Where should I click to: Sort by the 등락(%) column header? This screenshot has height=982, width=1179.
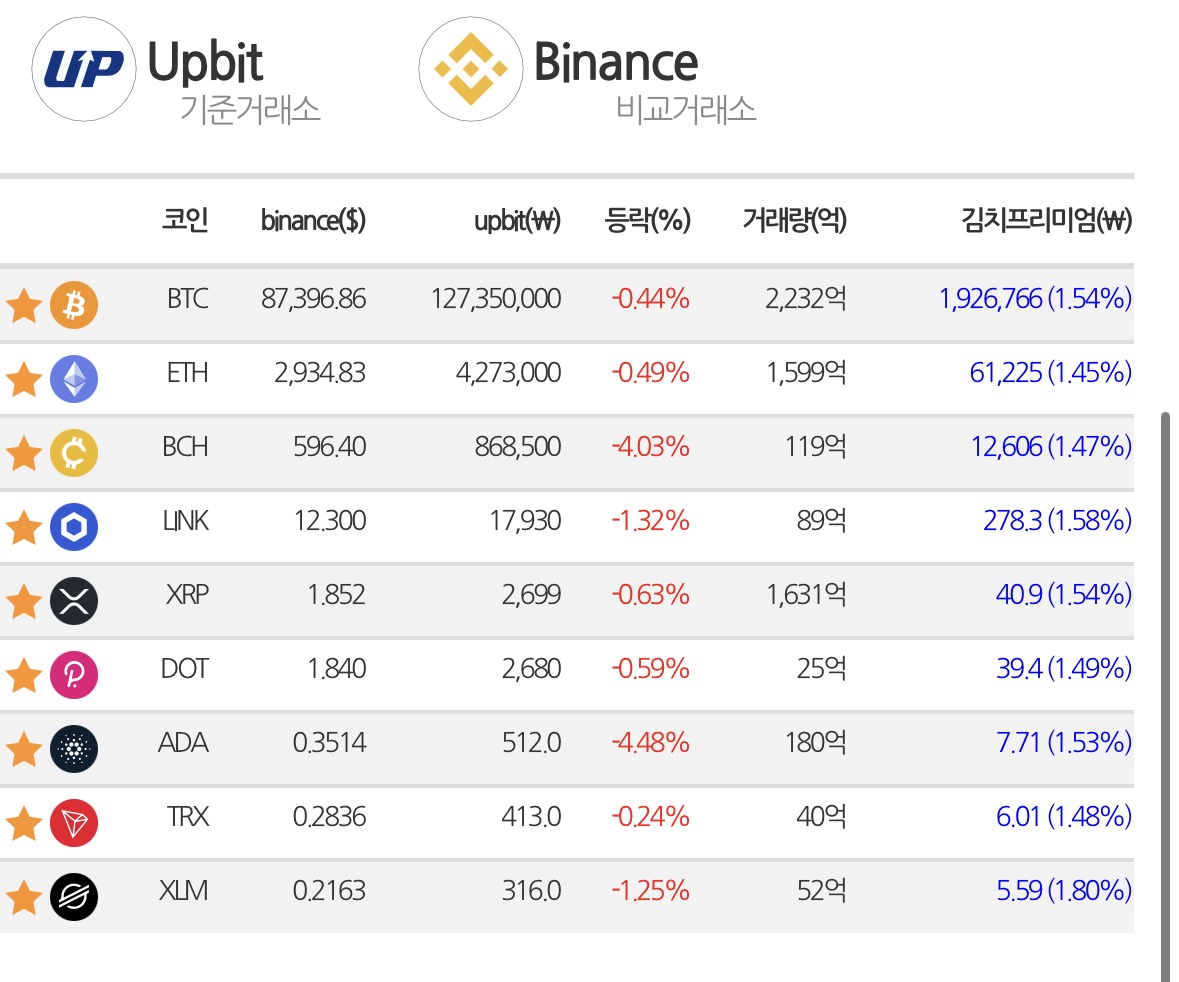pyautogui.click(x=648, y=220)
